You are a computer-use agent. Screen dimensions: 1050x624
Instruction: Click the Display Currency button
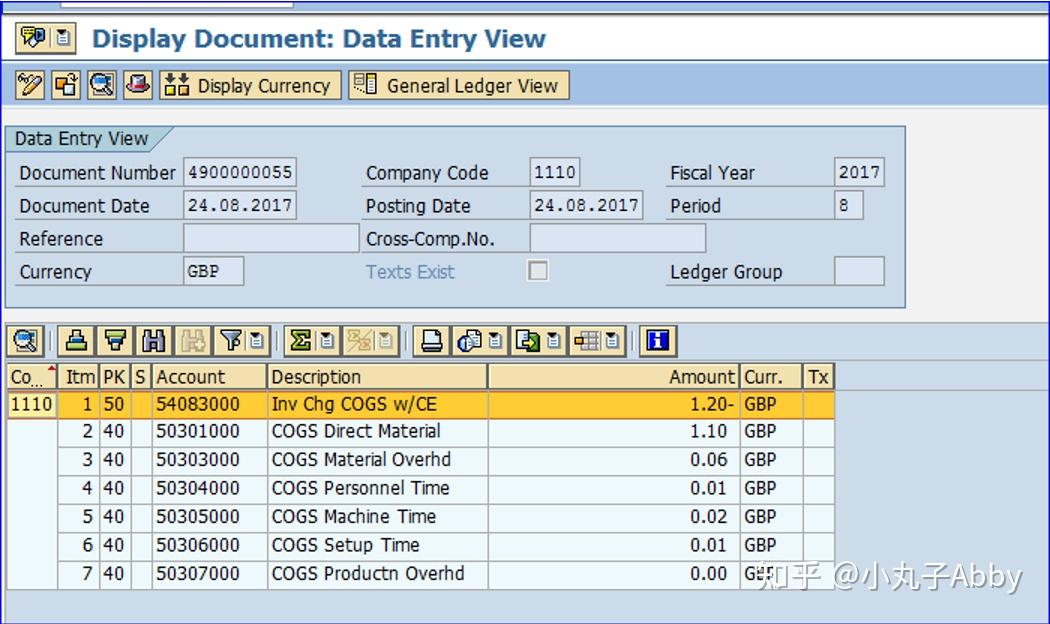pyautogui.click(x=250, y=85)
